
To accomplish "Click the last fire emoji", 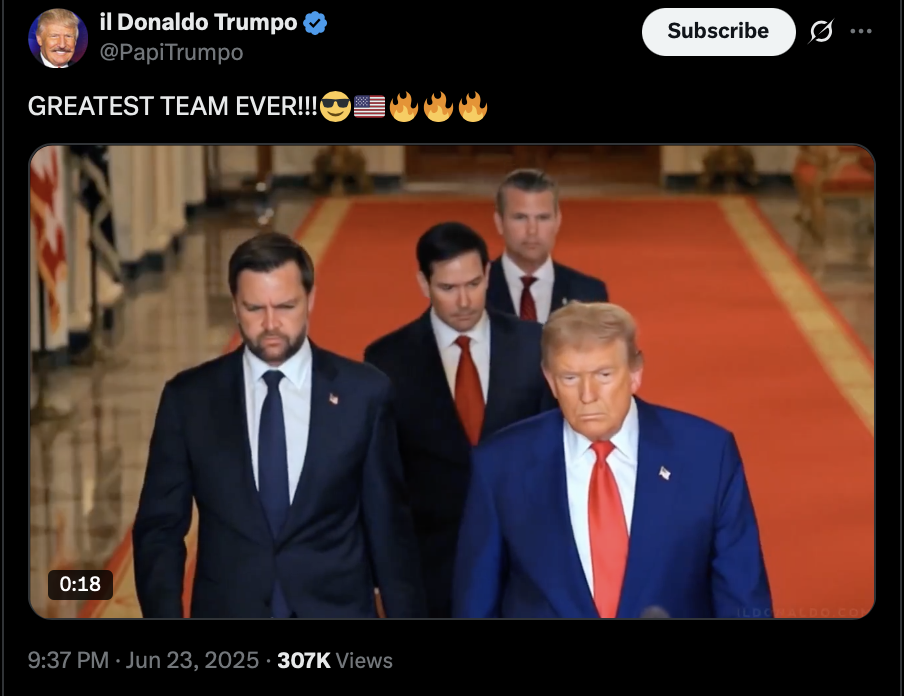I will point(473,107).
